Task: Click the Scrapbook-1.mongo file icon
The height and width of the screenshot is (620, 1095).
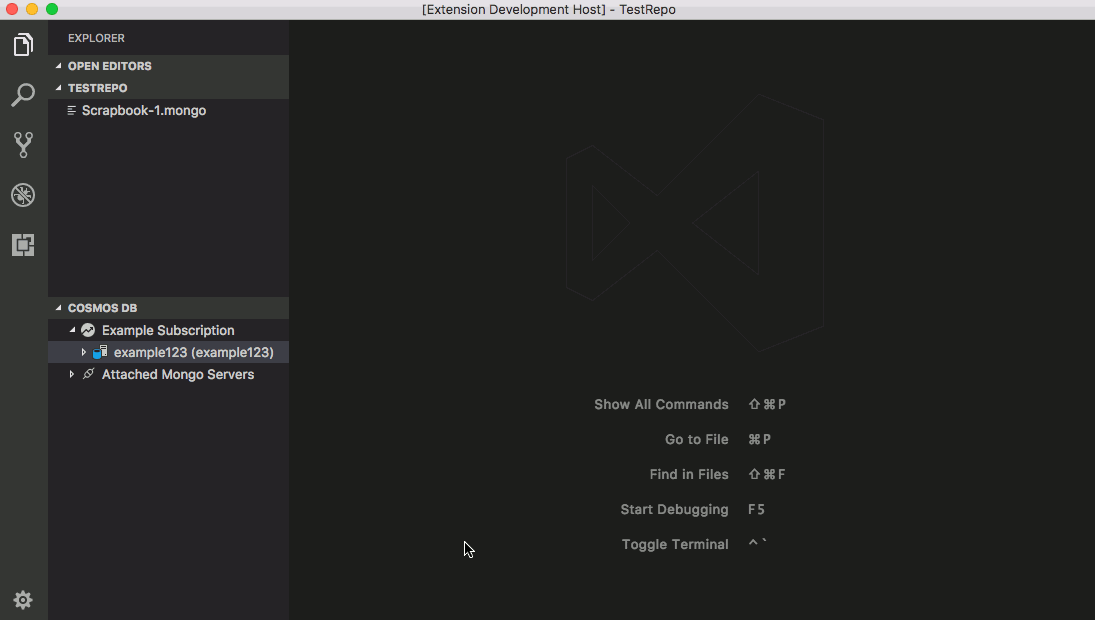Action: [x=71, y=110]
